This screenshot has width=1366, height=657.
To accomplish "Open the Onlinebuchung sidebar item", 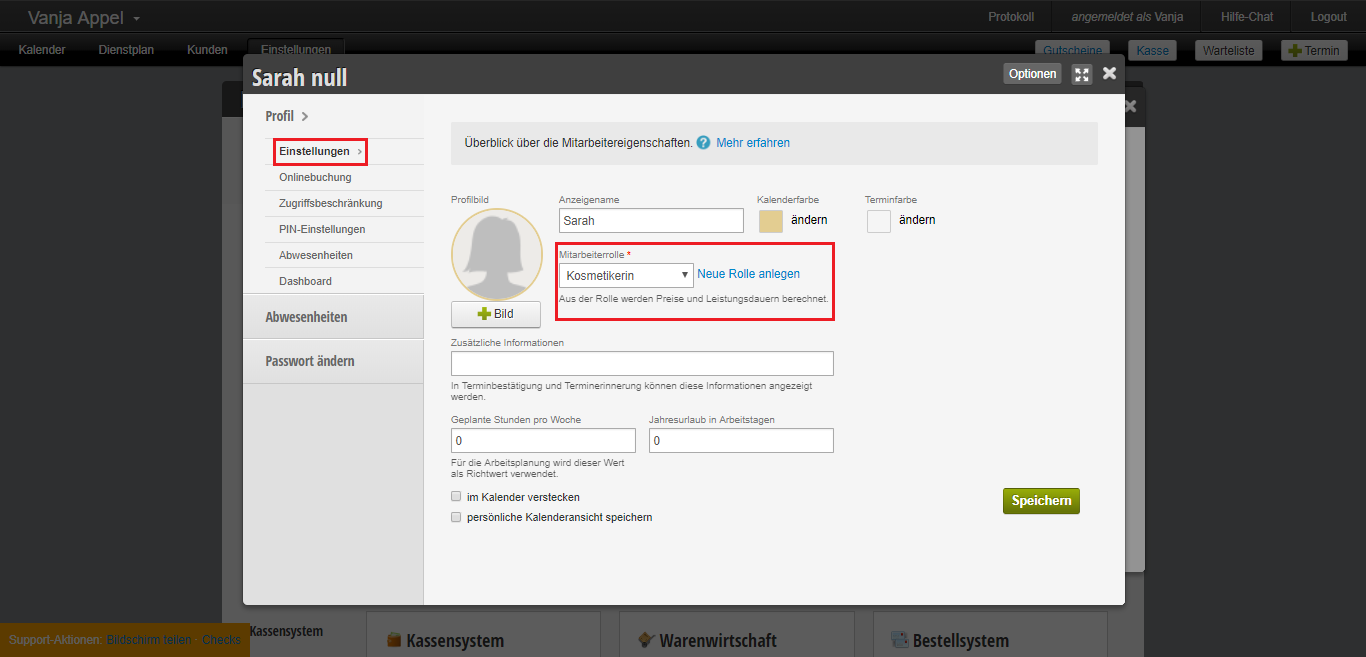I will 315,177.
